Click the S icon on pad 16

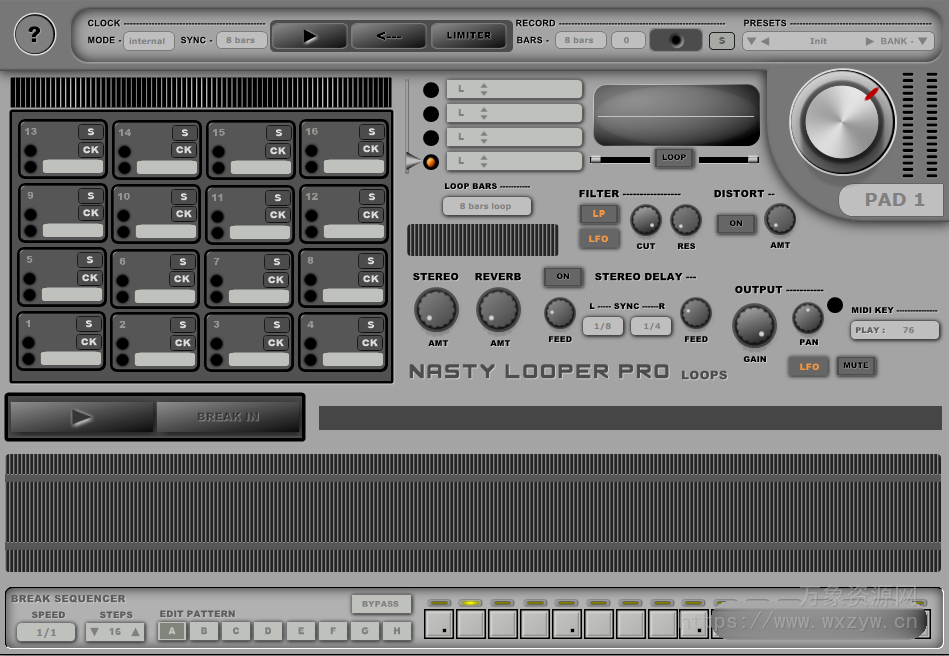(371, 131)
